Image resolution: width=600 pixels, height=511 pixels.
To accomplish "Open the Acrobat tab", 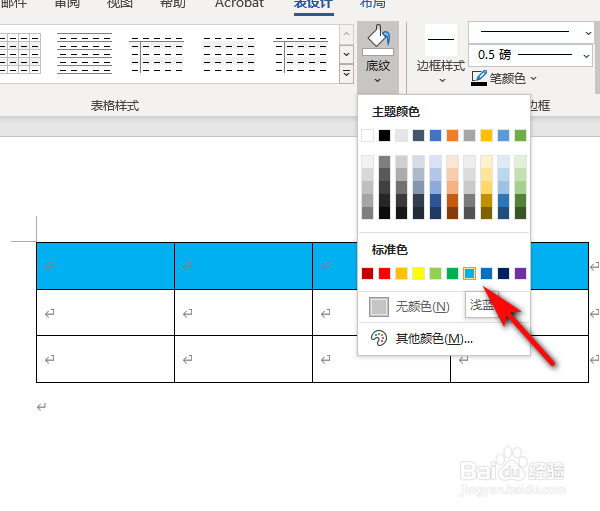I will [239, 4].
